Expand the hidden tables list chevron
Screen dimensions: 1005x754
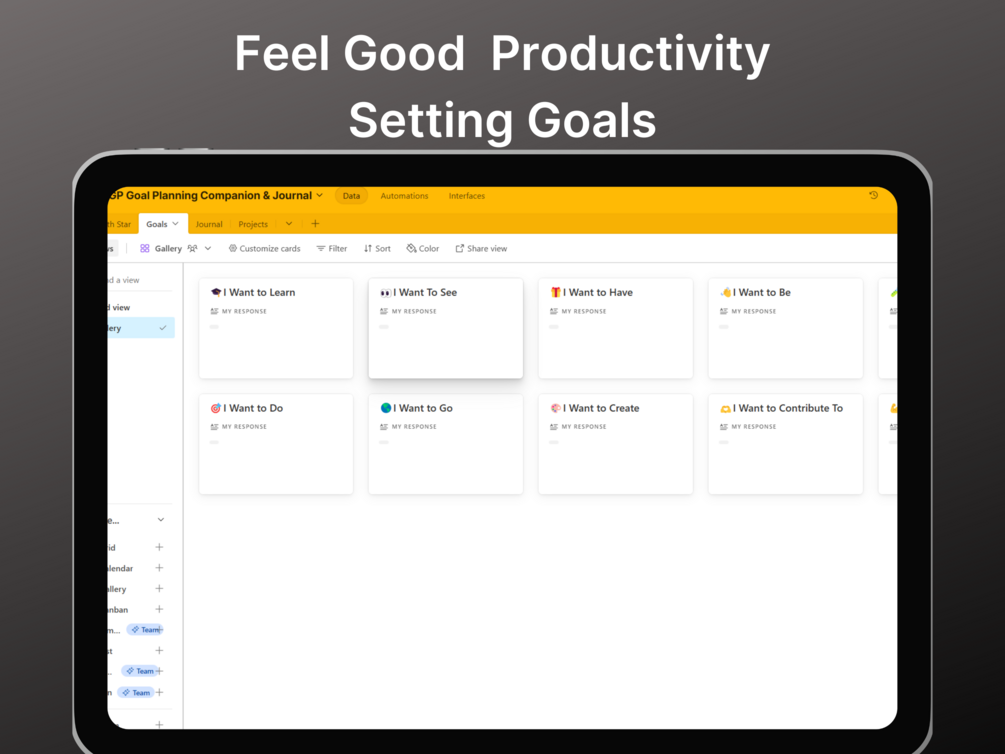289,224
